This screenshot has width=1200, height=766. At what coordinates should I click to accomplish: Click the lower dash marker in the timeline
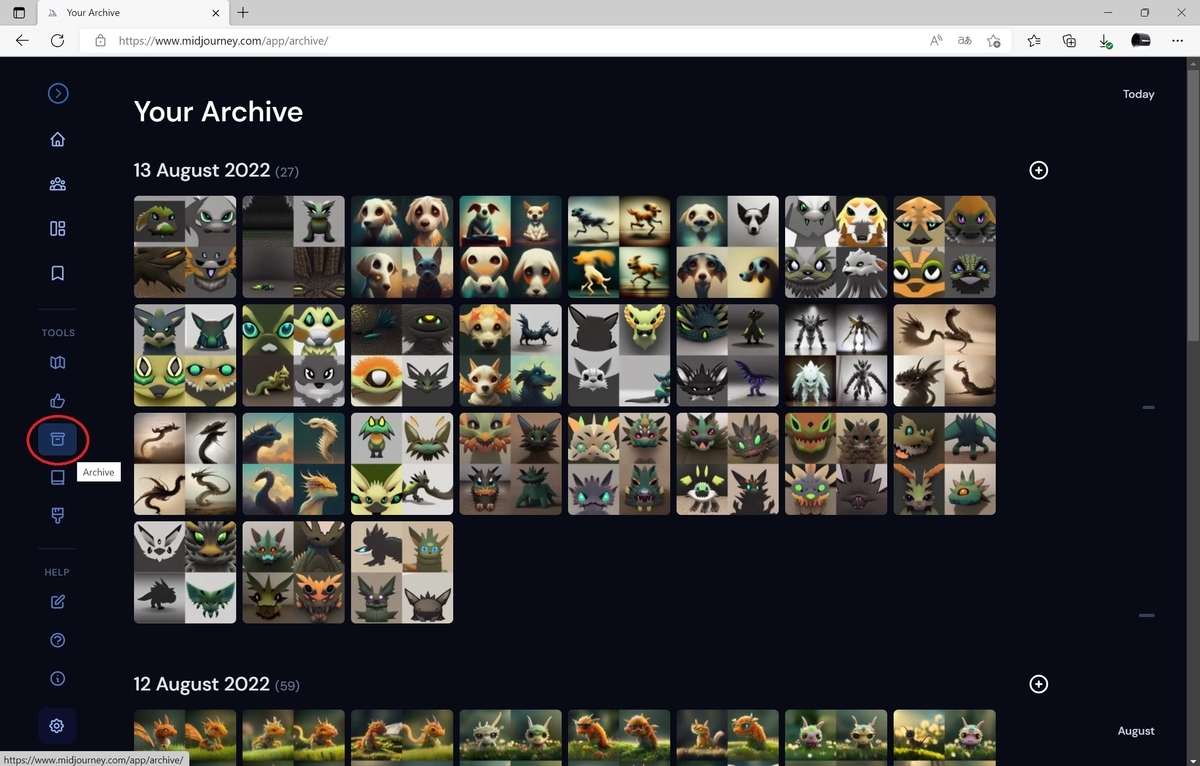(1148, 616)
